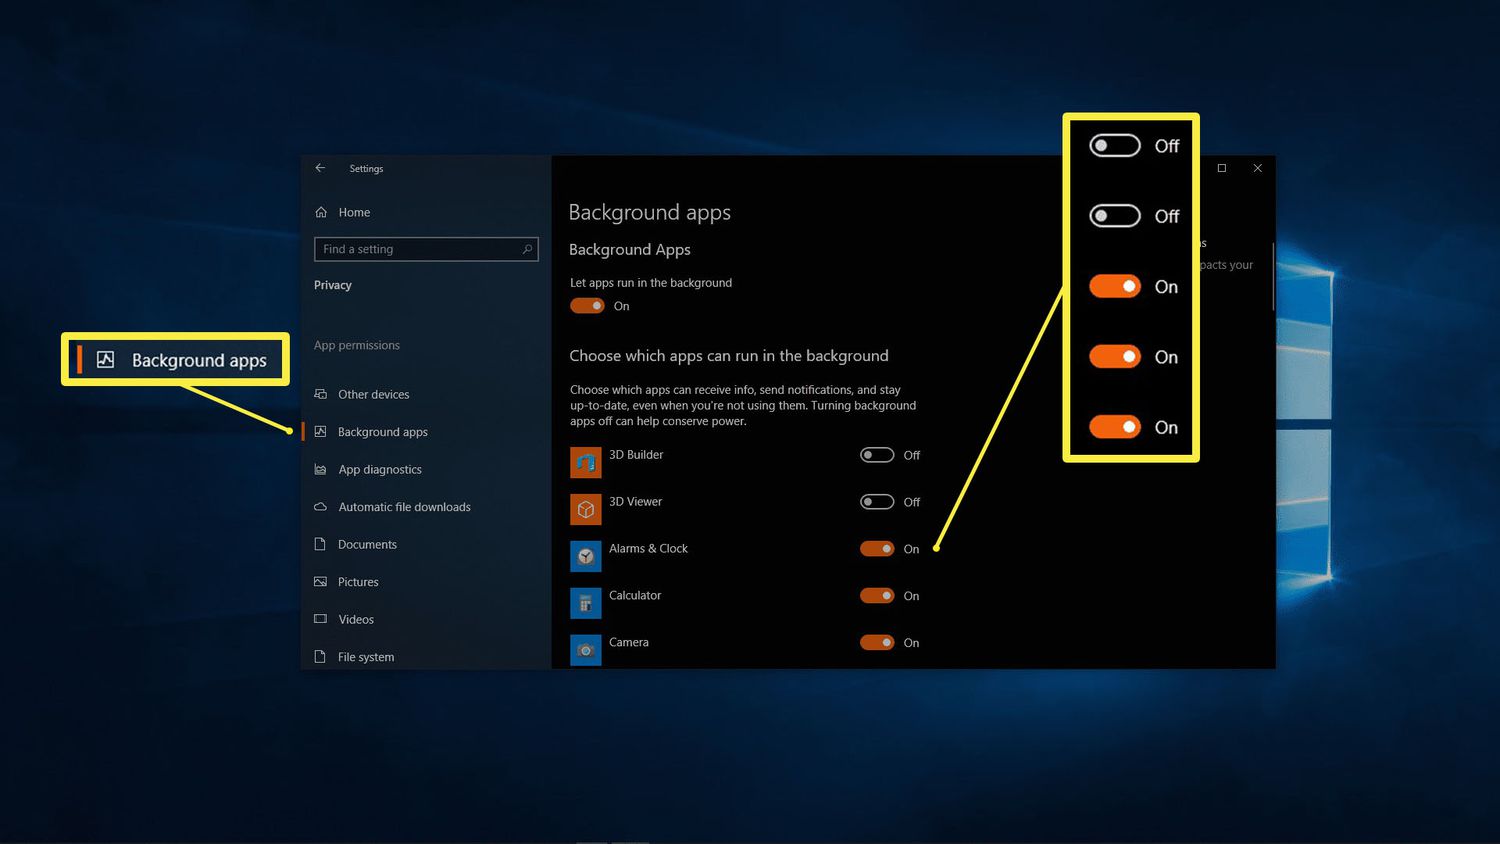1500x844 pixels.
Task: Click the App diagnostics icon
Action: 321,469
